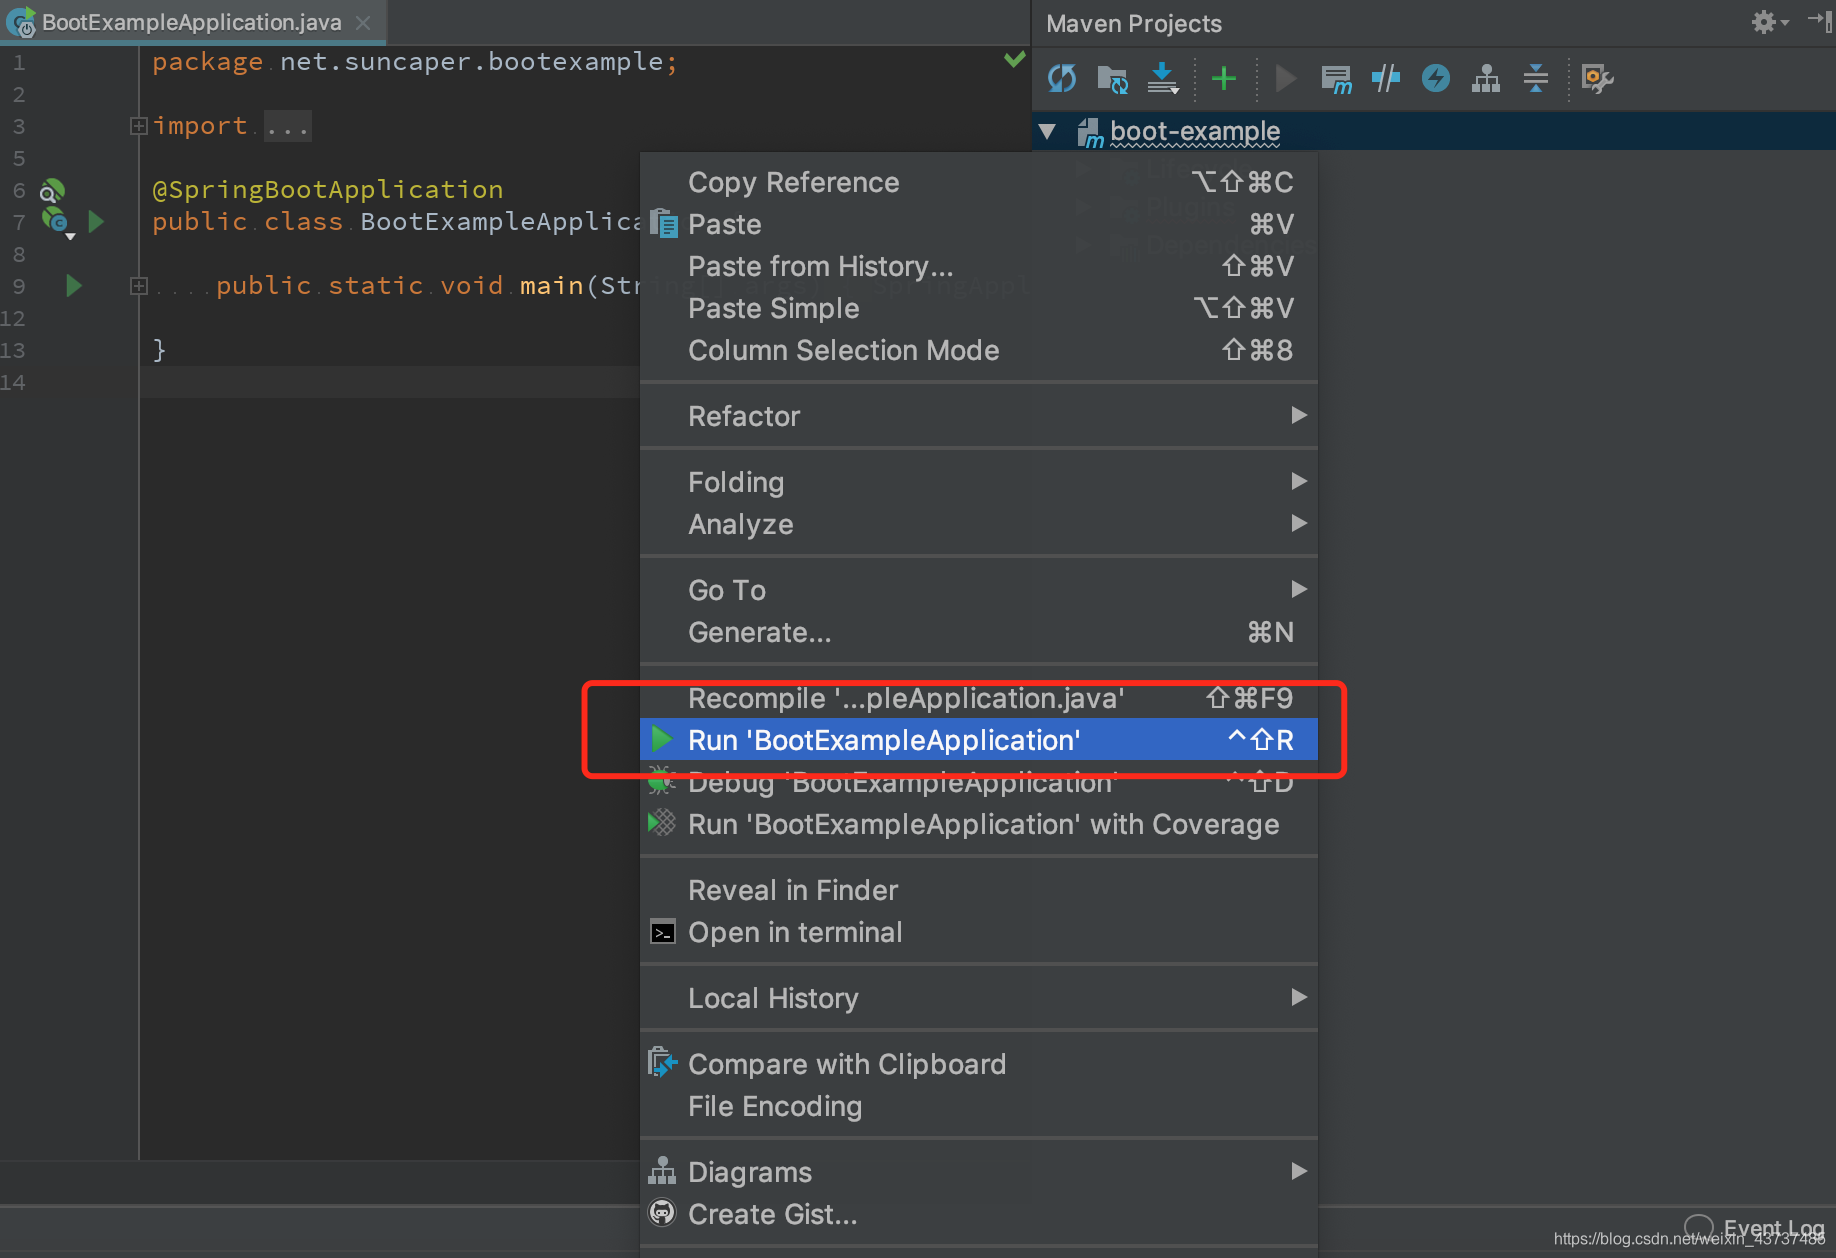Open Folding submenu
The height and width of the screenshot is (1258, 1836).
(978, 482)
